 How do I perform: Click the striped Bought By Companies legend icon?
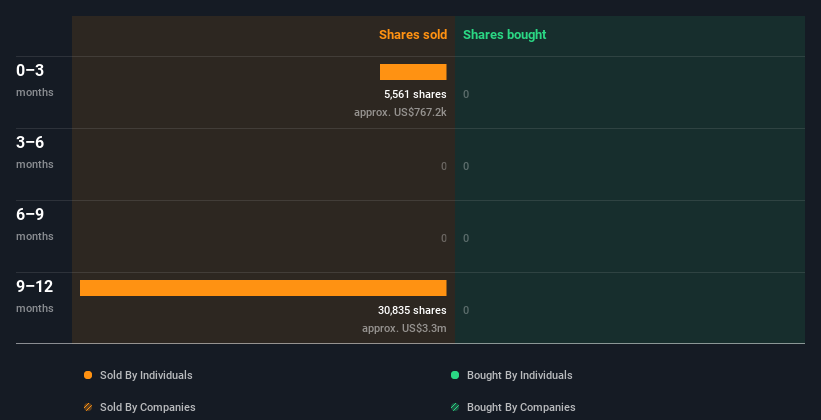pyautogui.click(x=455, y=407)
